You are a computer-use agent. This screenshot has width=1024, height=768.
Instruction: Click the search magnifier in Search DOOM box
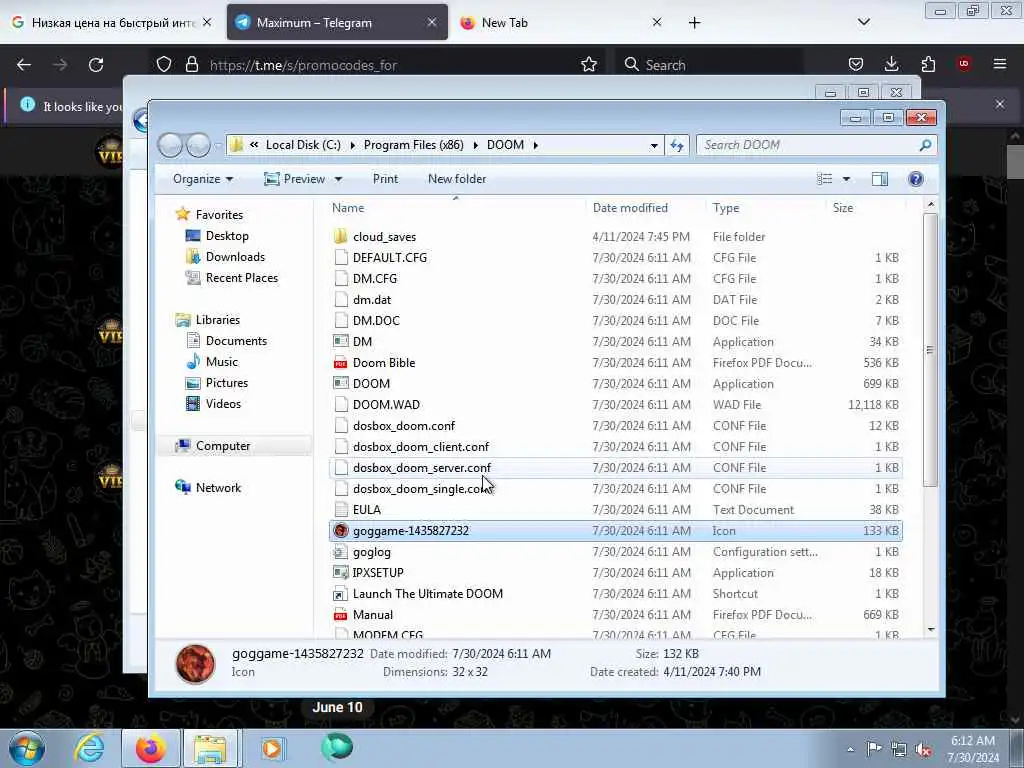(x=925, y=145)
